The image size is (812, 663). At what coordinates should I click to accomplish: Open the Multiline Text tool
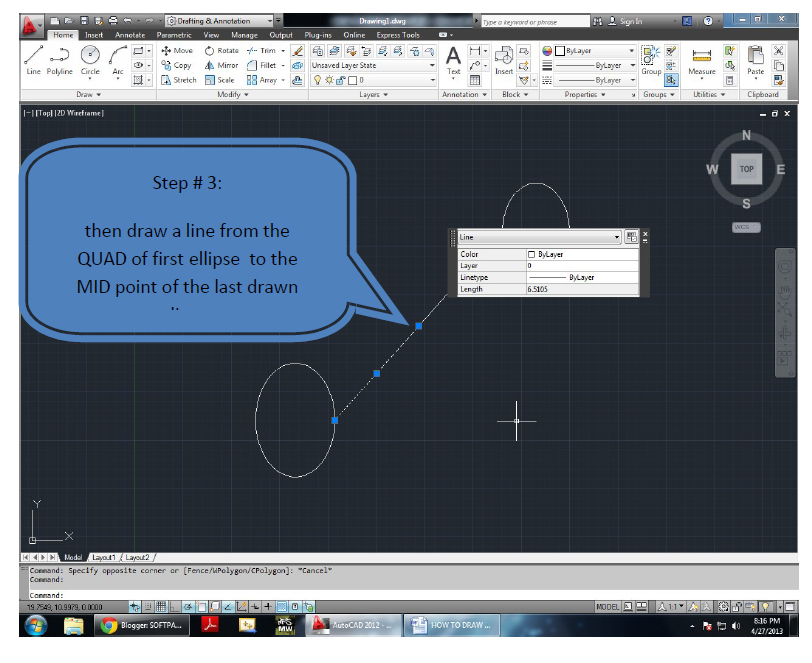click(x=452, y=58)
